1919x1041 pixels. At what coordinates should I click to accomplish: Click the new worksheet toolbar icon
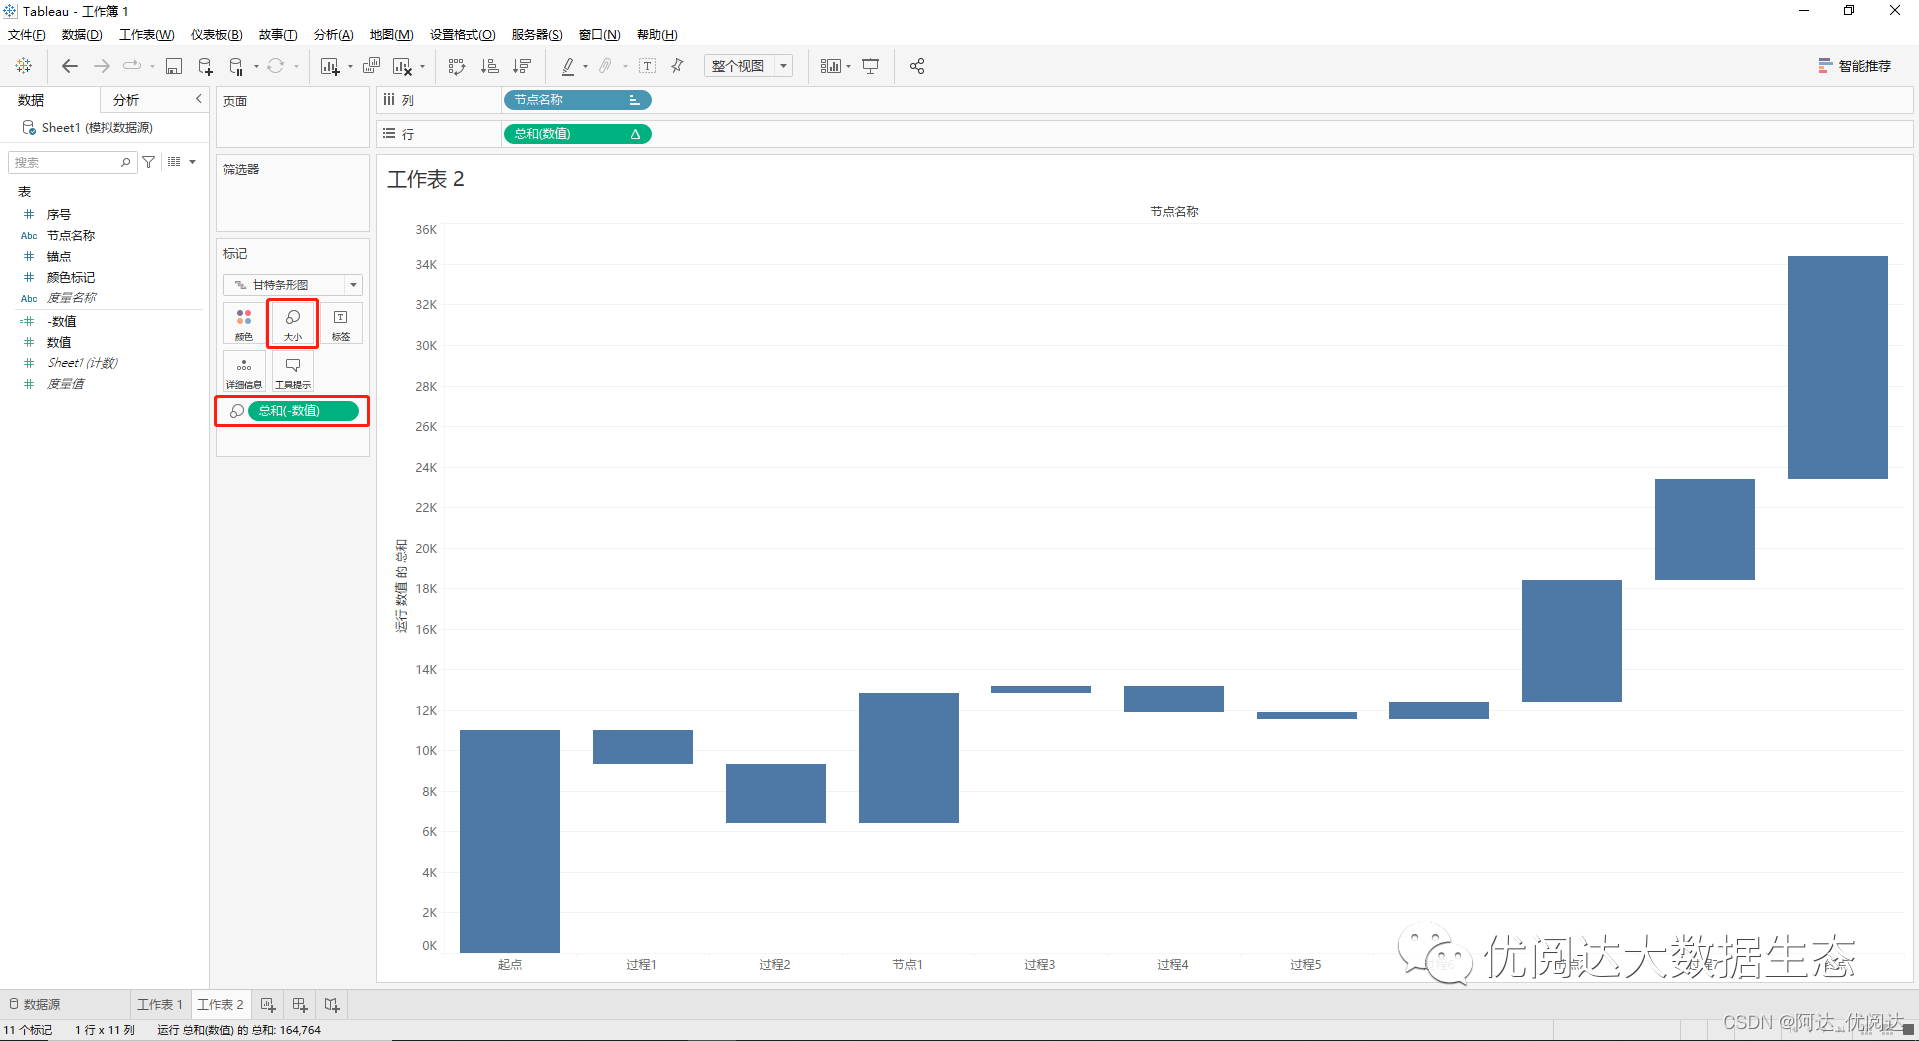pyautogui.click(x=330, y=66)
